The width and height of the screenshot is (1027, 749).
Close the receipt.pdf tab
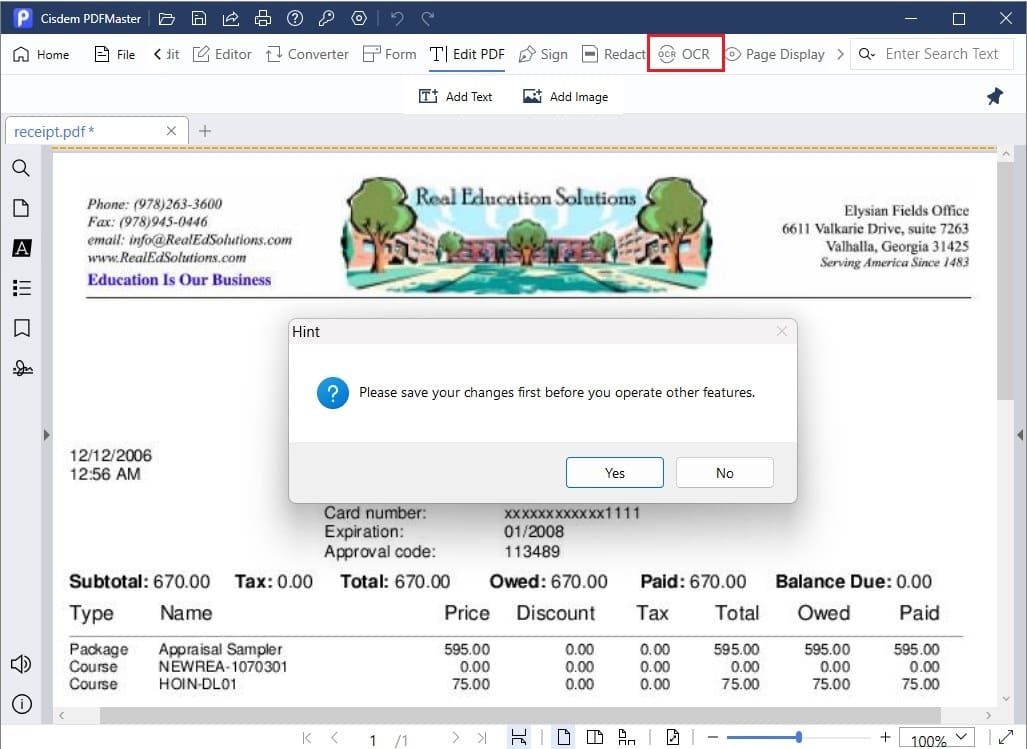[x=171, y=131]
